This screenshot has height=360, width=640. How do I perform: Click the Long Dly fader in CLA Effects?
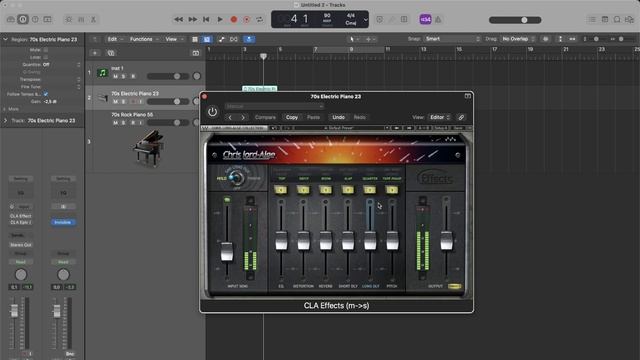[x=370, y=240]
